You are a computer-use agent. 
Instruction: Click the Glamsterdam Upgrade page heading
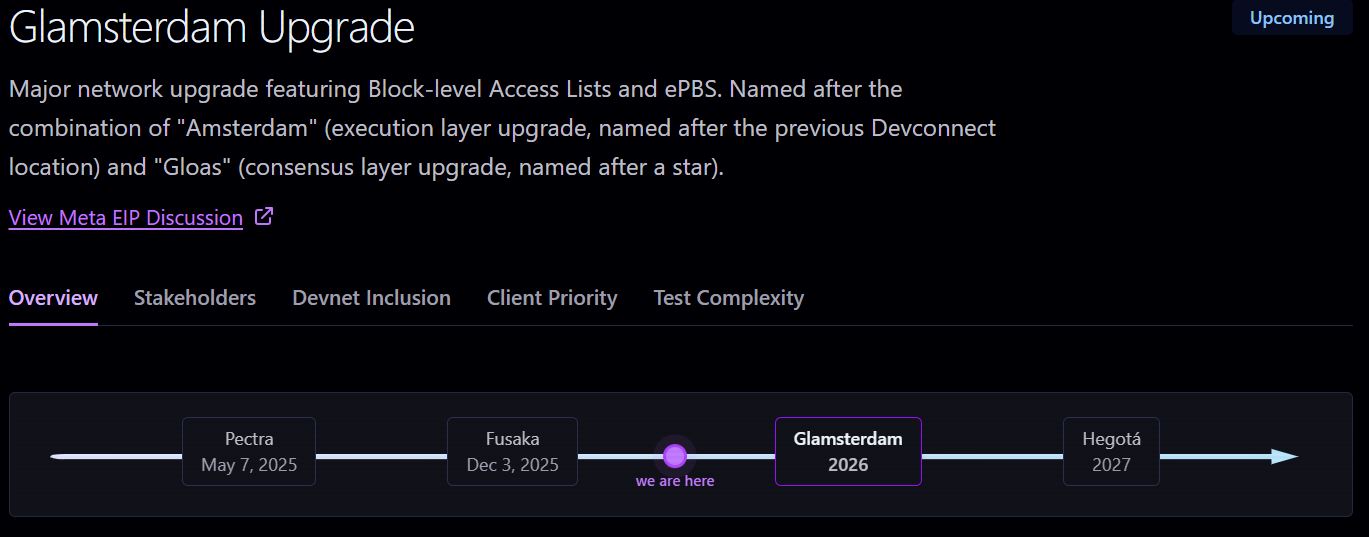[211, 27]
